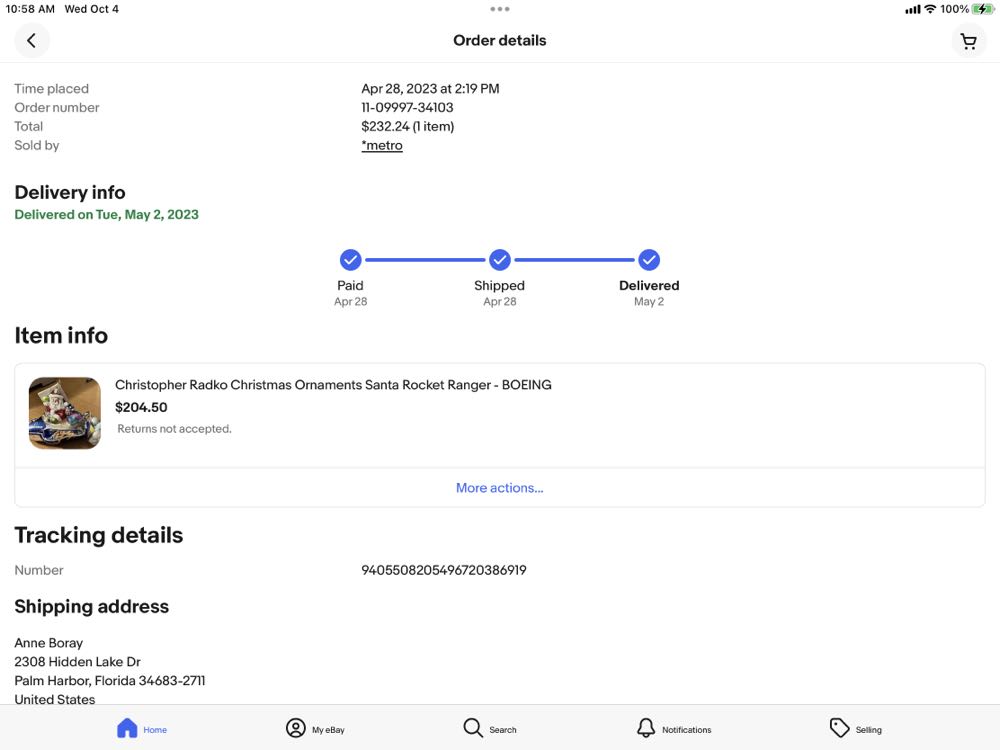The width and height of the screenshot is (1000, 750).
Task: Tap the Search magnifier icon
Action: (x=473, y=728)
